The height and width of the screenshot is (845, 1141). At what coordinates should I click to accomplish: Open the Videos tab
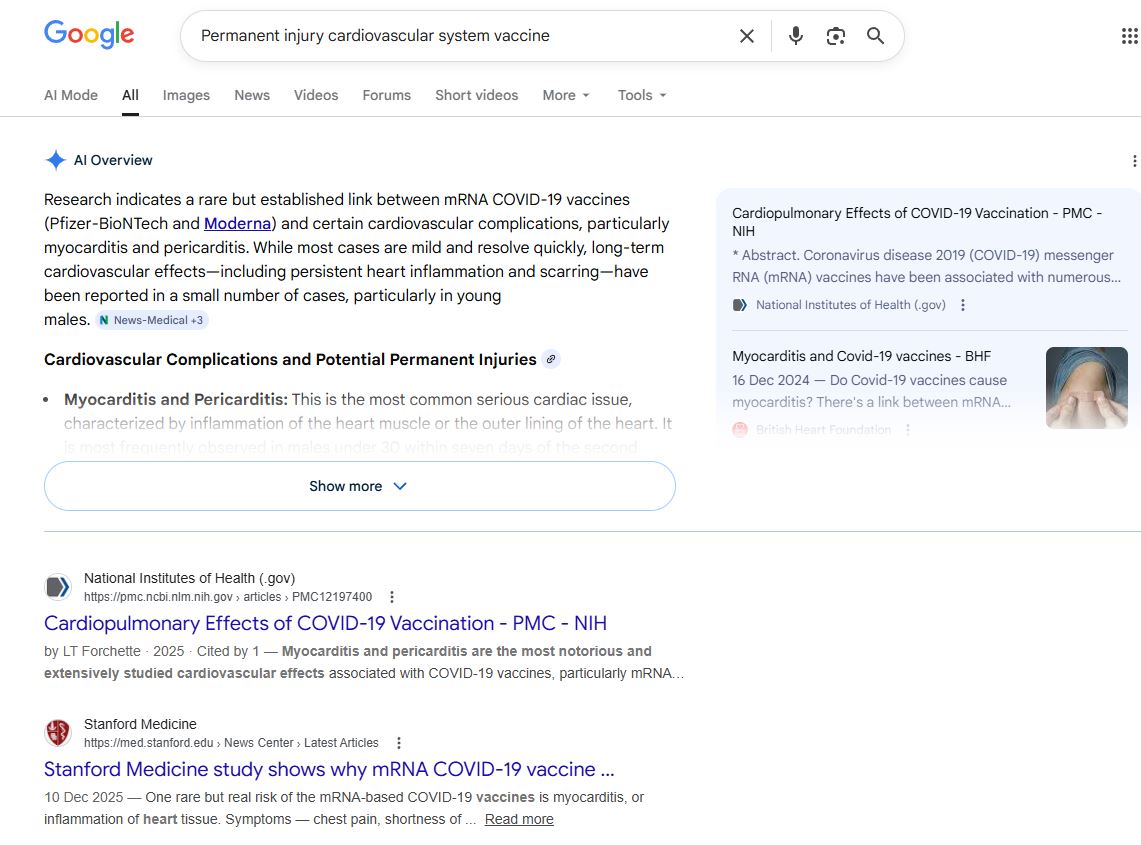pos(316,95)
